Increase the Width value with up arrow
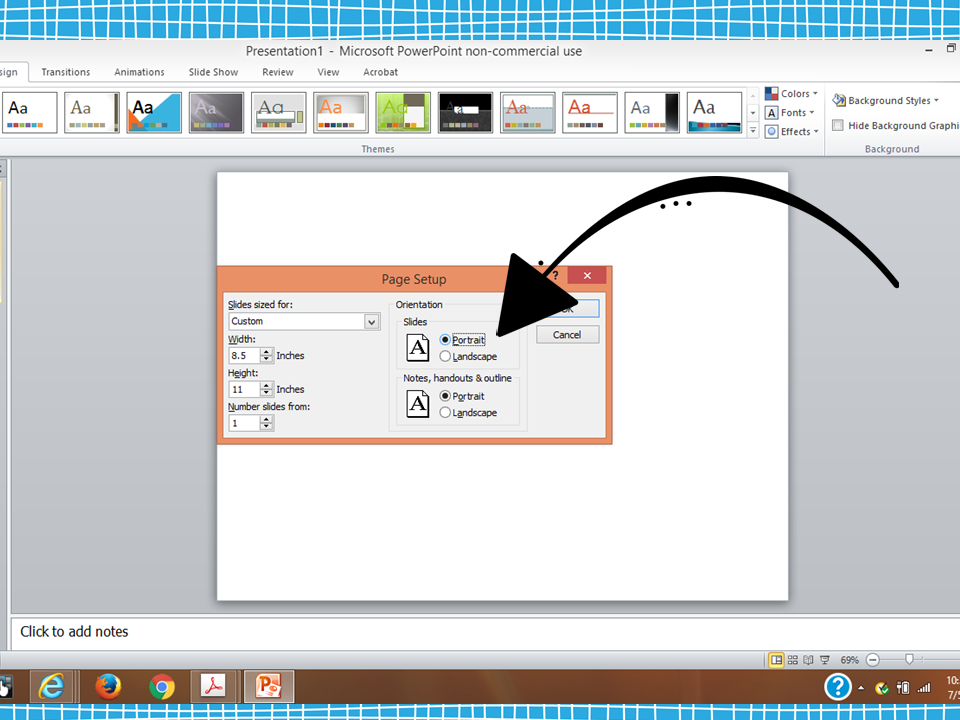 tap(266, 352)
